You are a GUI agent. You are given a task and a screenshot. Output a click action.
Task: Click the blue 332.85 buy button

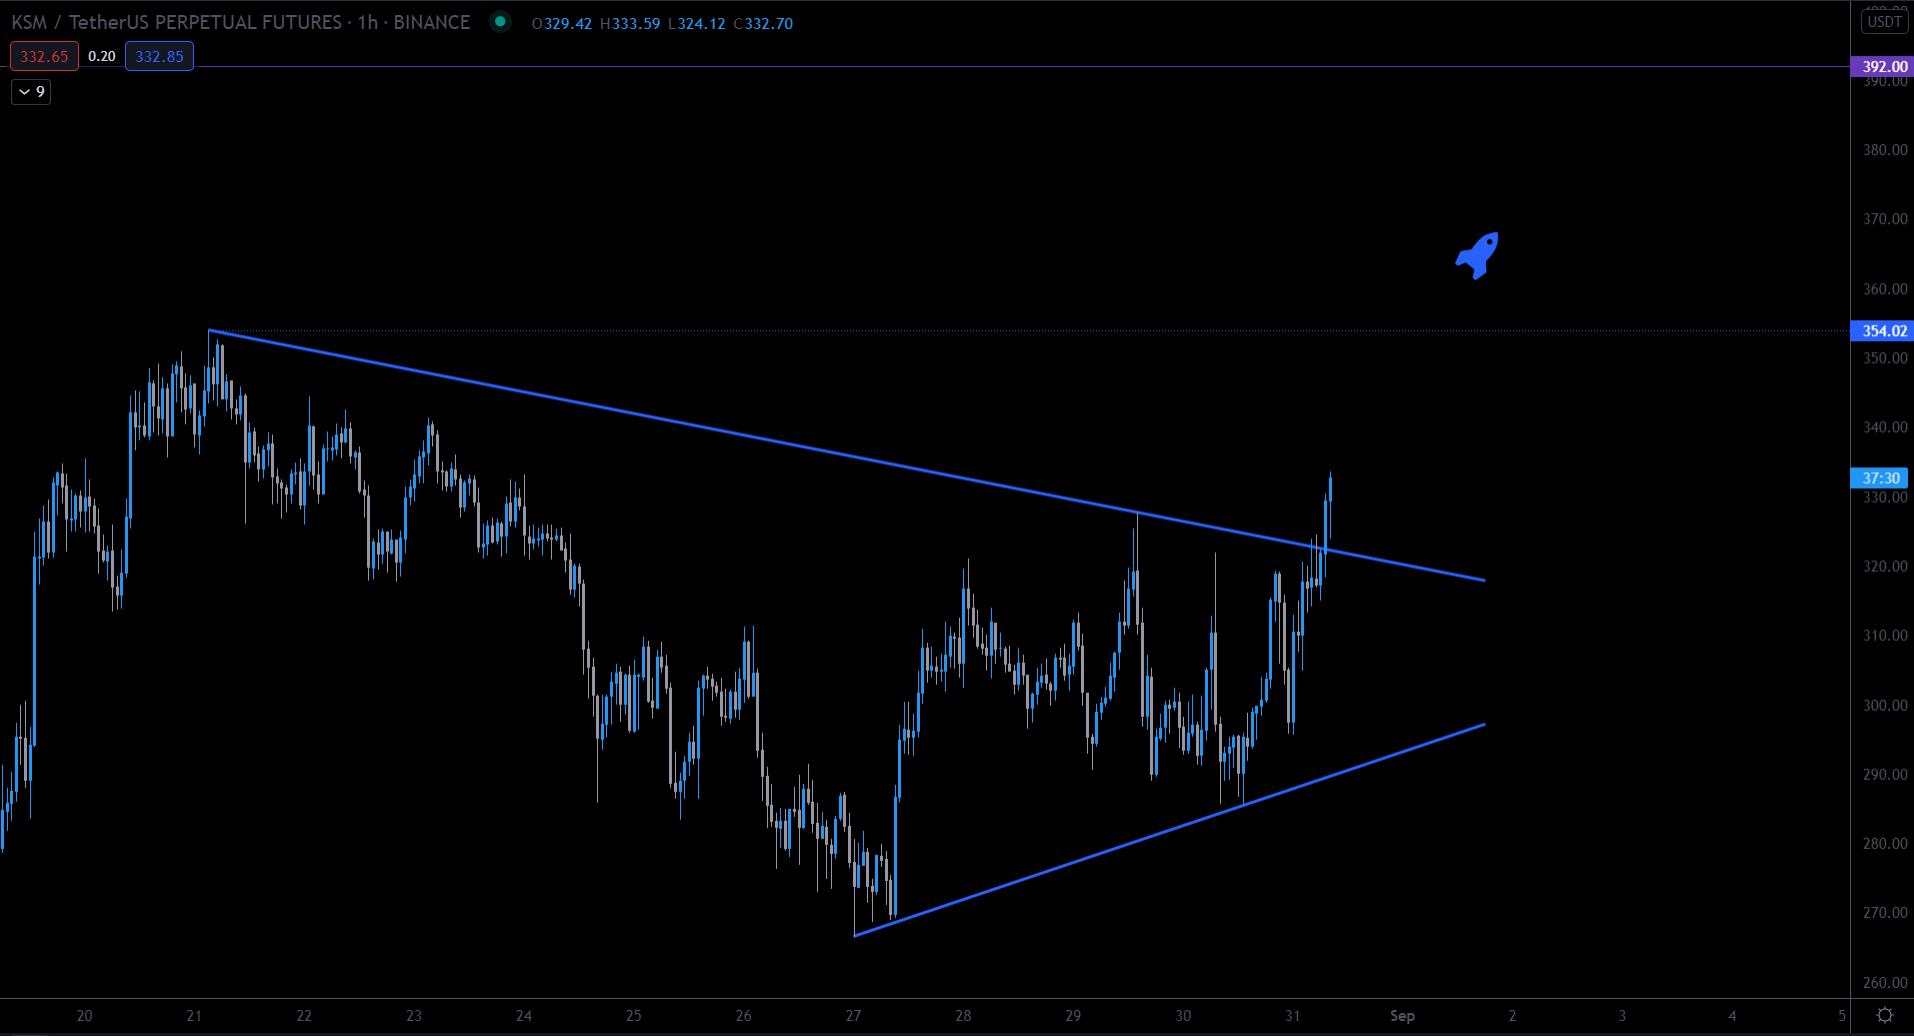coord(159,56)
